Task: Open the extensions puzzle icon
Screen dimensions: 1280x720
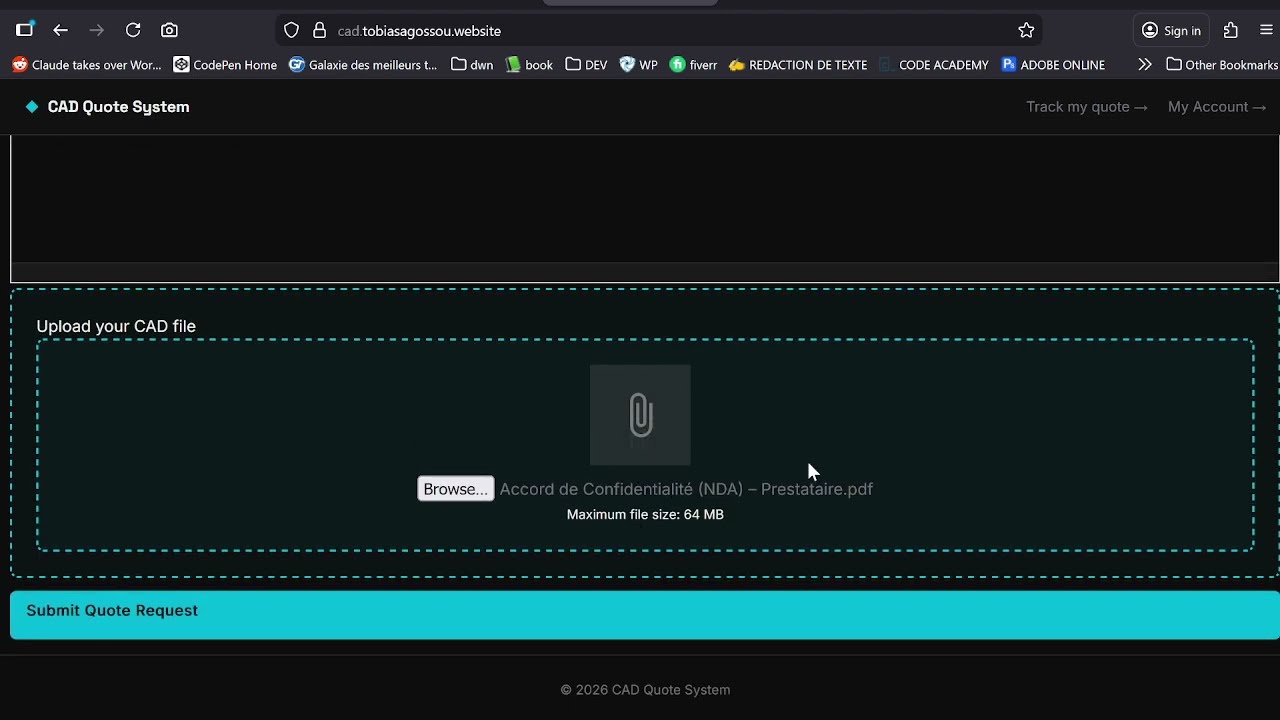Action: pos(1230,30)
